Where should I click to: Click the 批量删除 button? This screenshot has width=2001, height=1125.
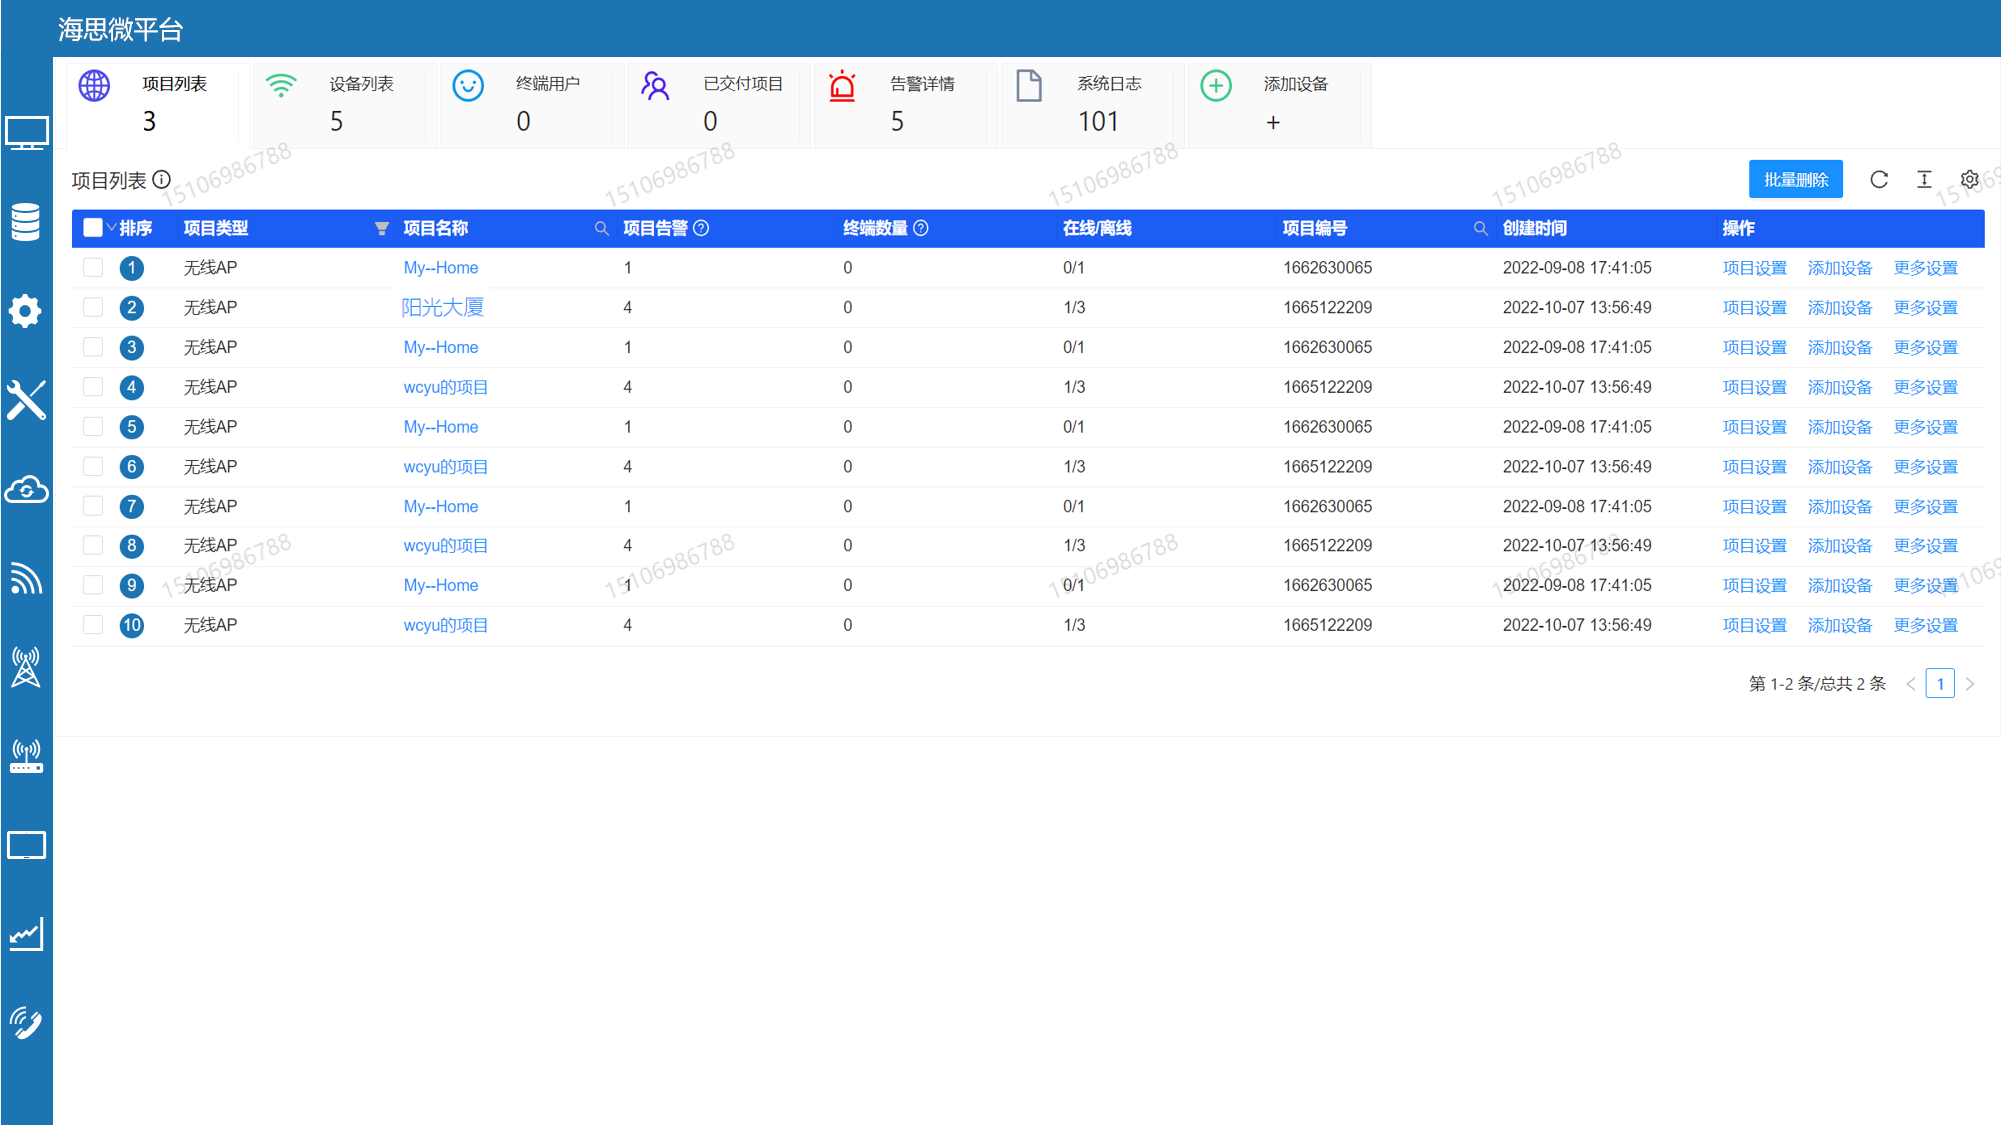1795,180
